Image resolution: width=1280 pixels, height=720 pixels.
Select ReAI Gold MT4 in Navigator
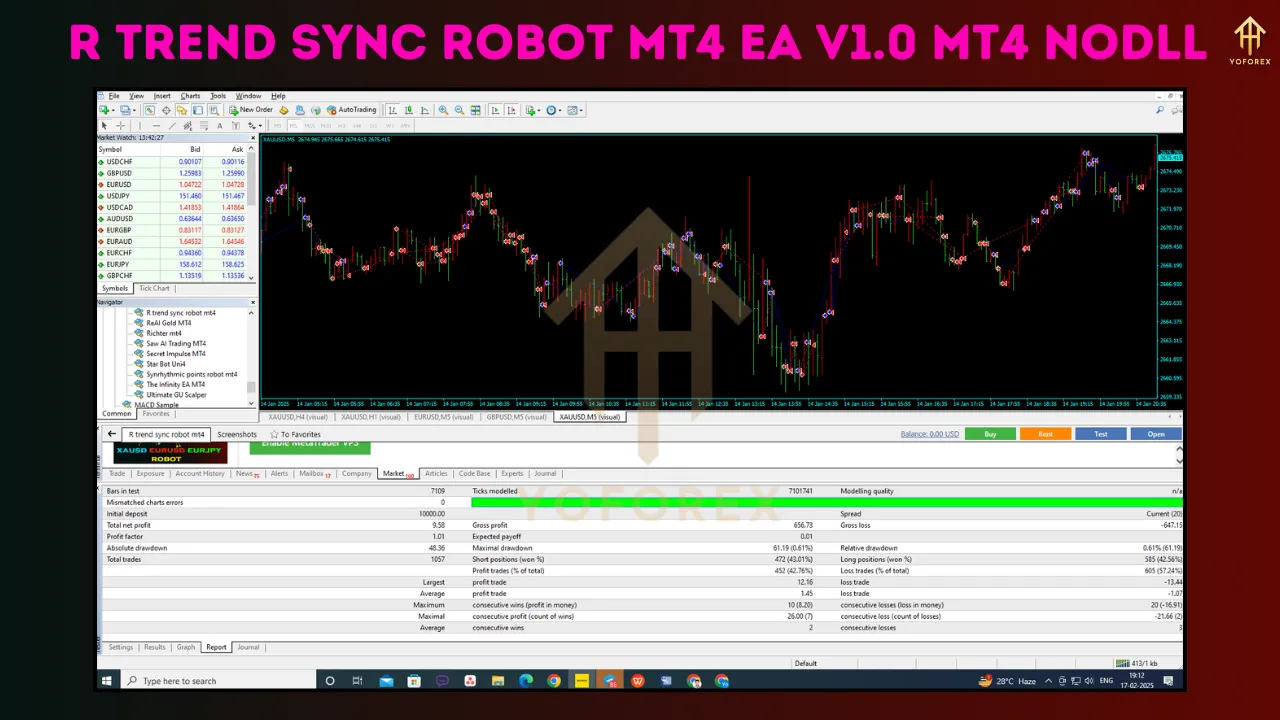tap(168, 323)
